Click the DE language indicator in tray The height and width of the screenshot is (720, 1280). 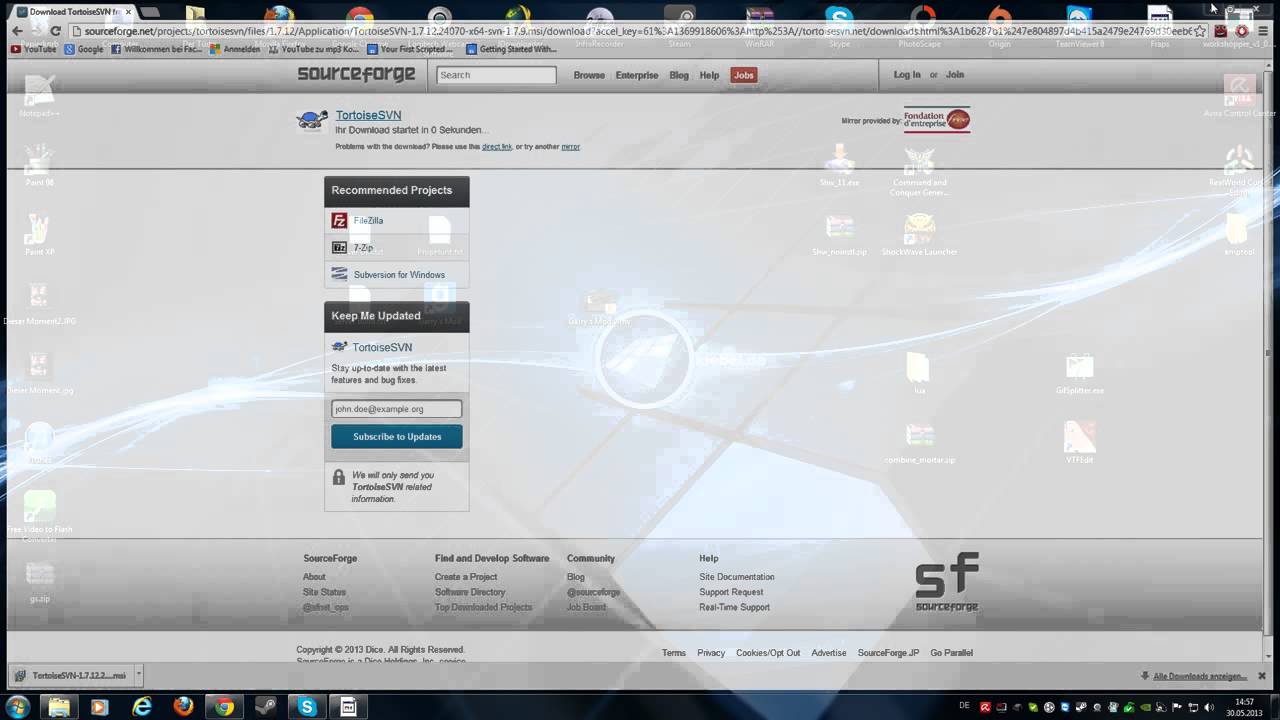(x=964, y=705)
